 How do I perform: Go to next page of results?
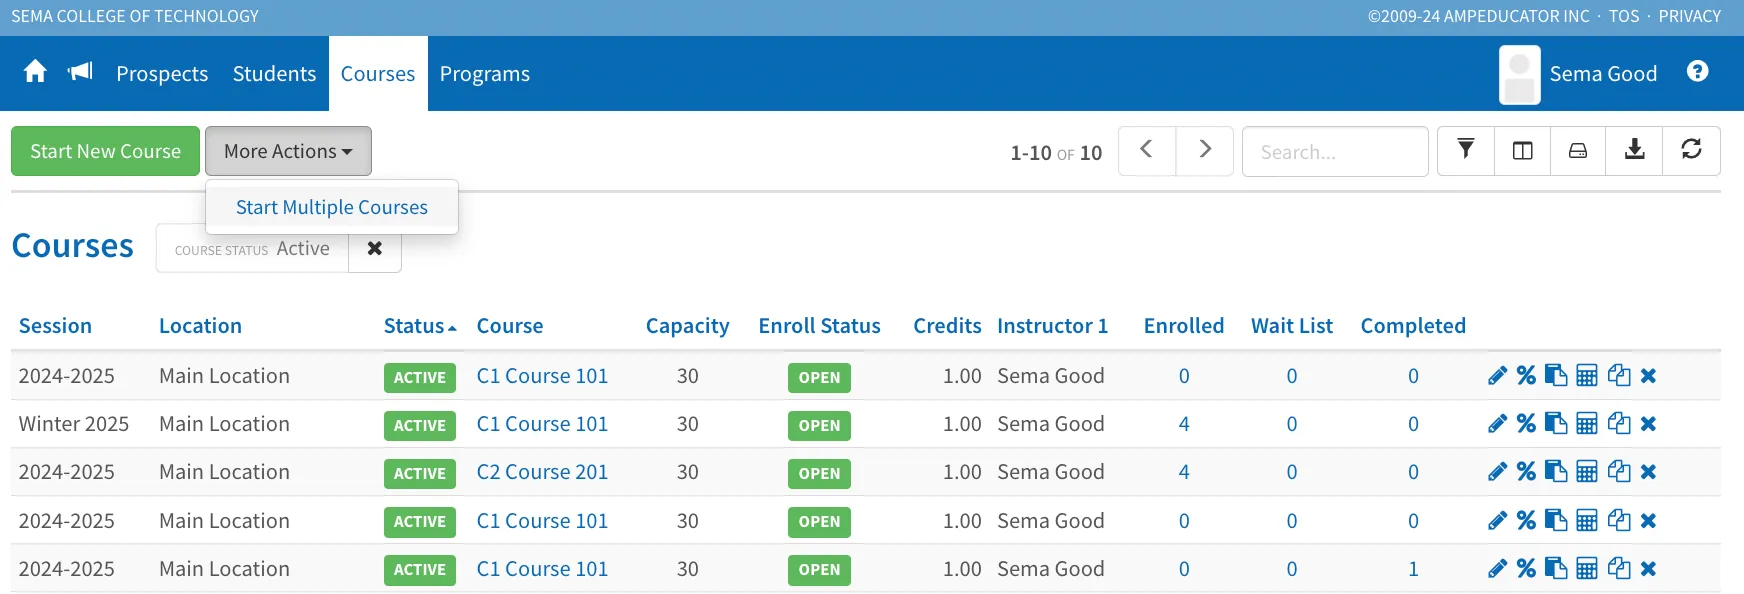tap(1205, 151)
